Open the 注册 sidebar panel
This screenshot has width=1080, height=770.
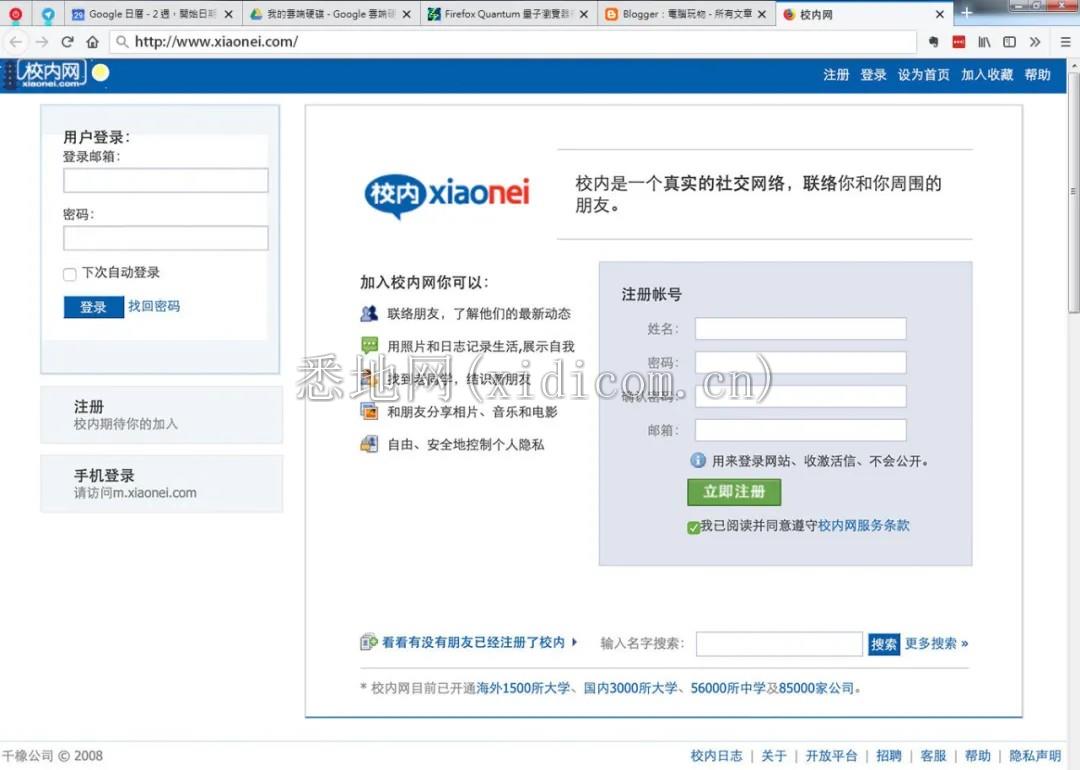click(x=161, y=415)
